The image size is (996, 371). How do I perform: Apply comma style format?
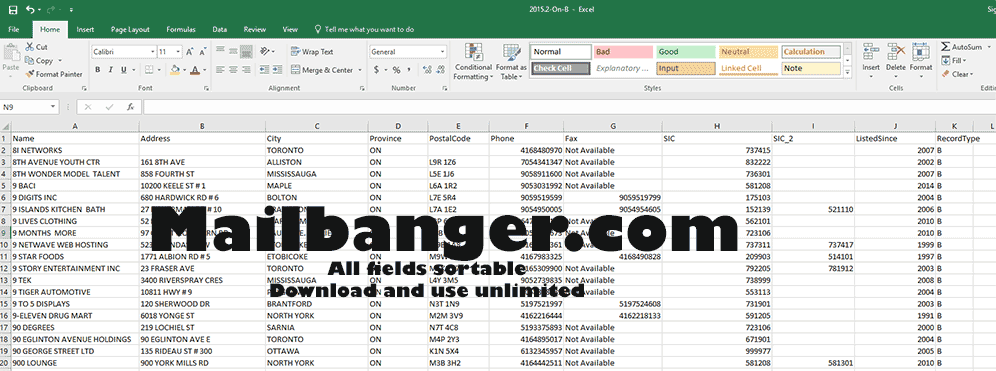(x=410, y=70)
